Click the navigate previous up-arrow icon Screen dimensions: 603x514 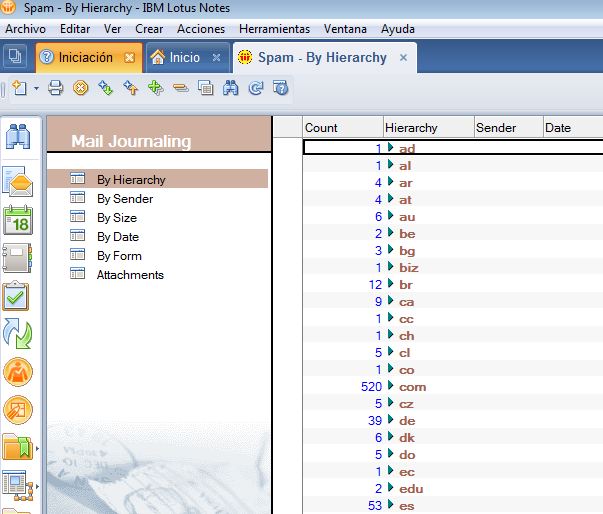[x=131, y=88]
